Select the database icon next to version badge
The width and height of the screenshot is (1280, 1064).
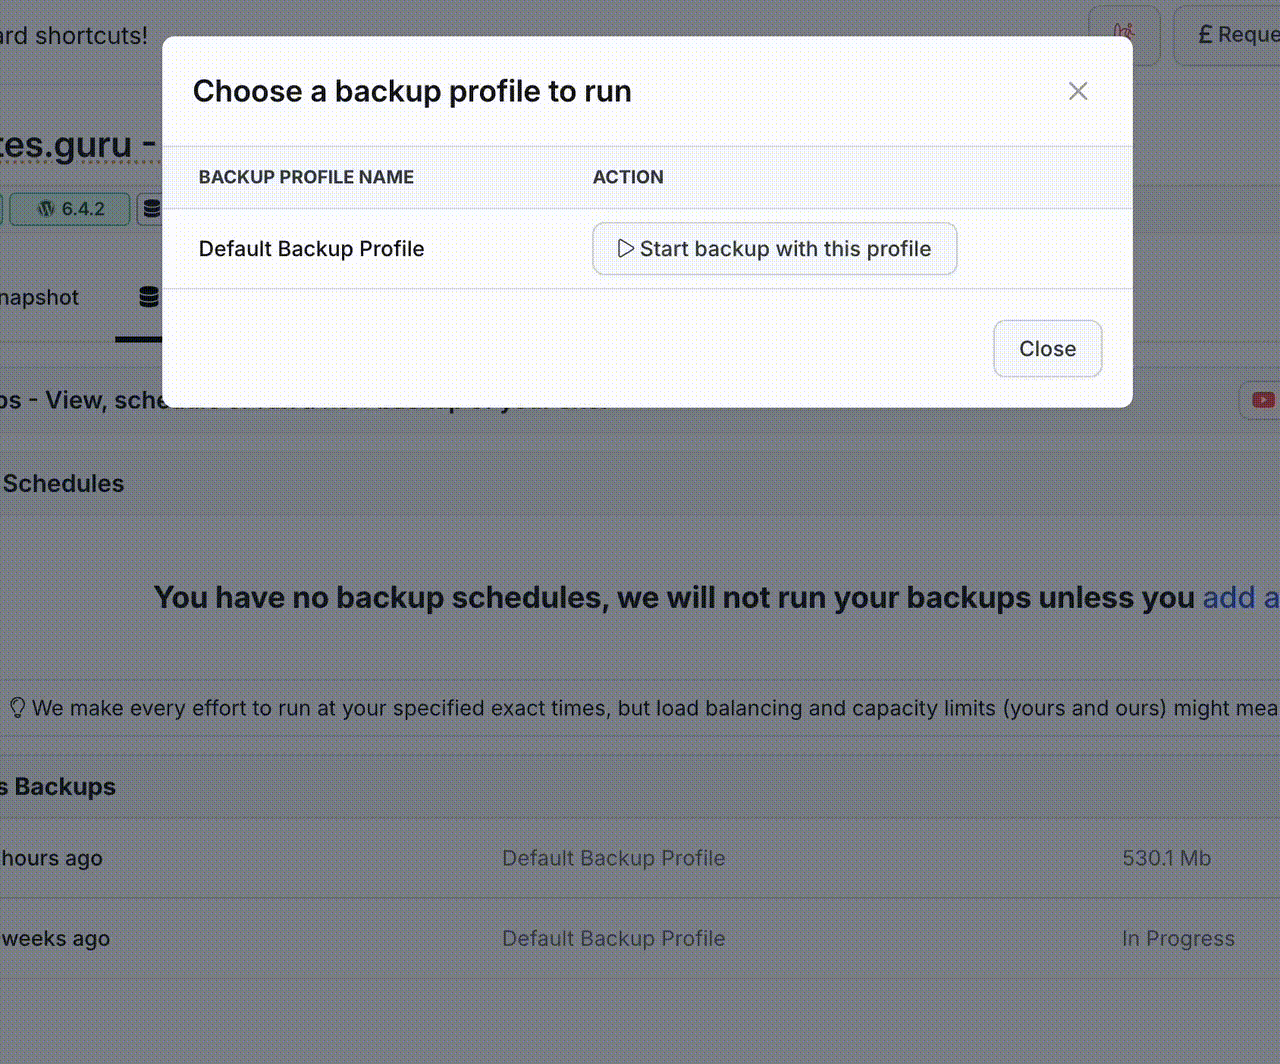click(x=152, y=209)
